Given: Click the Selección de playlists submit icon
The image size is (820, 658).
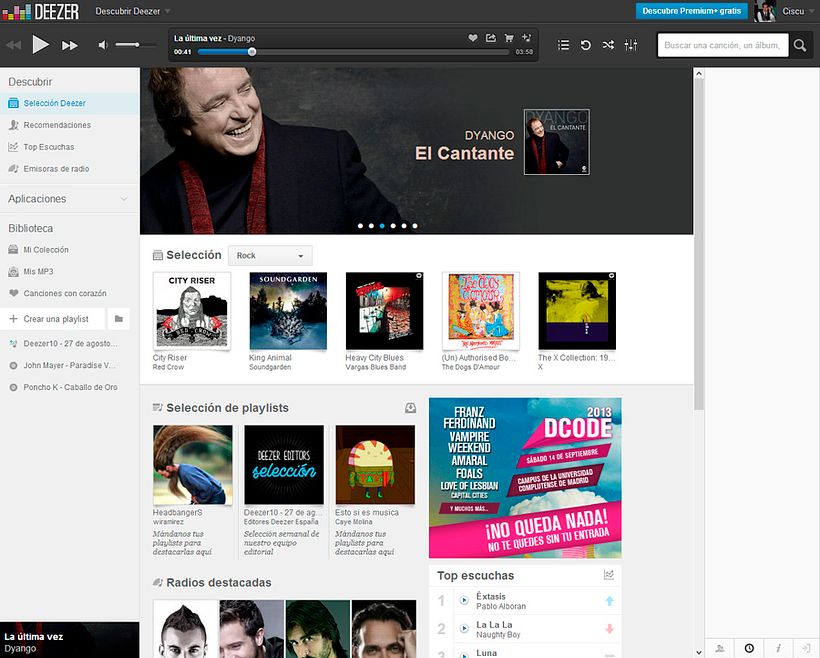Looking at the screenshot, I should (x=411, y=408).
